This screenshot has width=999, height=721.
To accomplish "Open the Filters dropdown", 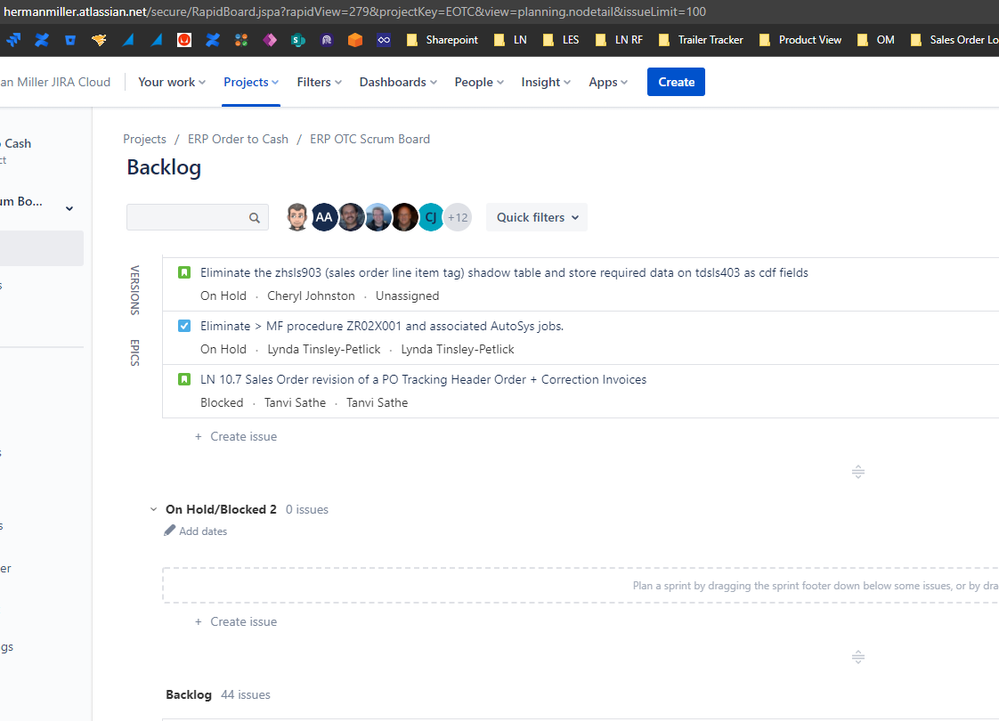I will coord(319,82).
